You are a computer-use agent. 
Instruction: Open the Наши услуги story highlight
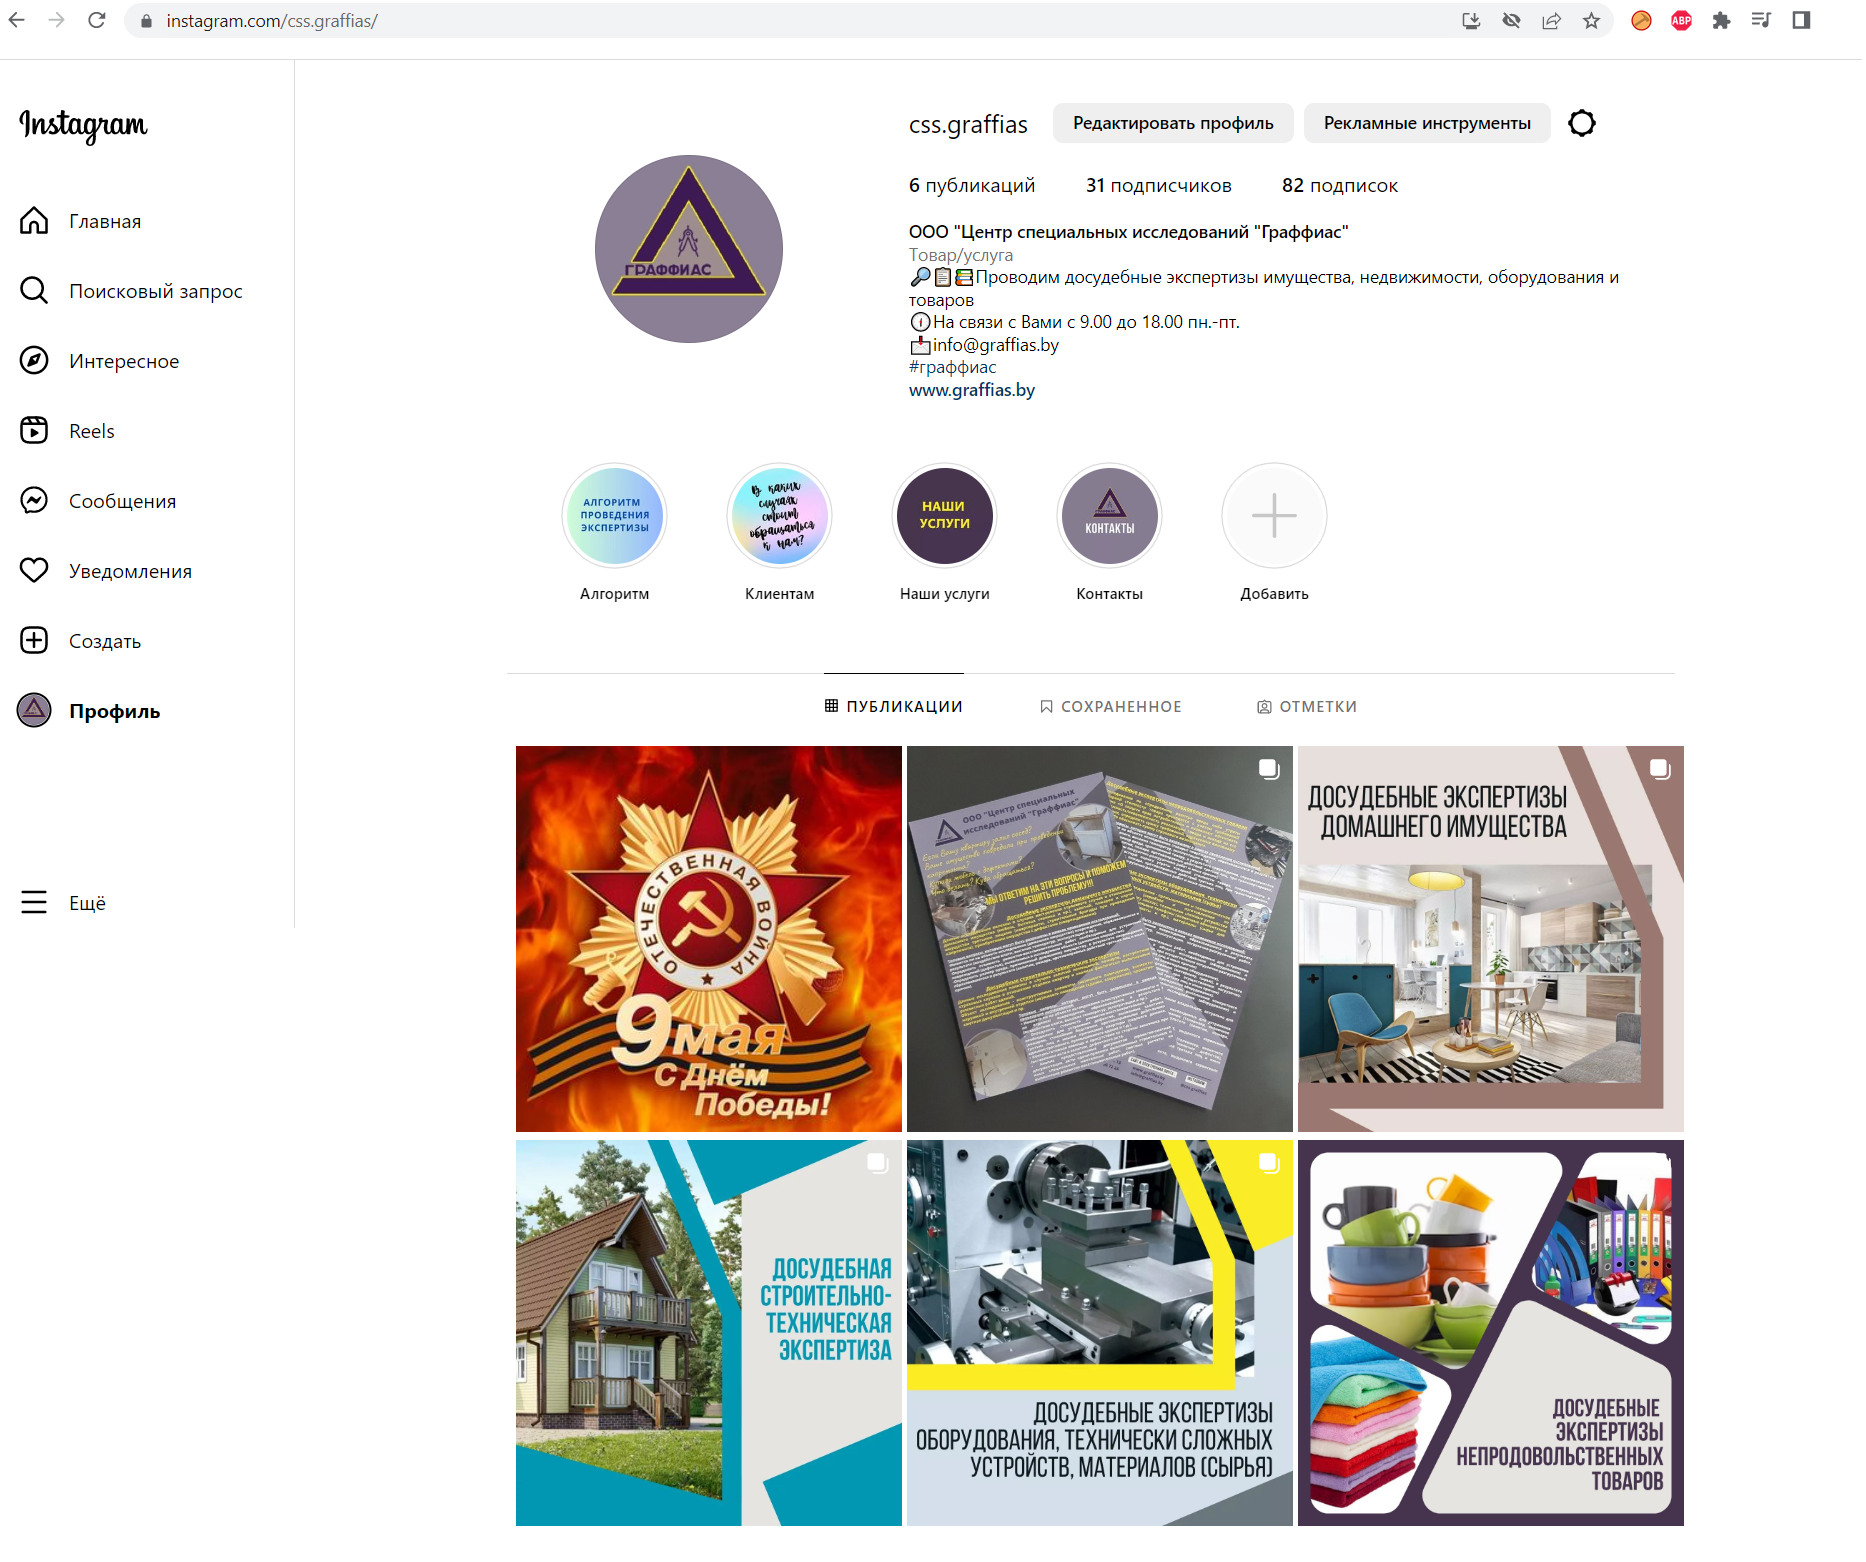(x=944, y=516)
